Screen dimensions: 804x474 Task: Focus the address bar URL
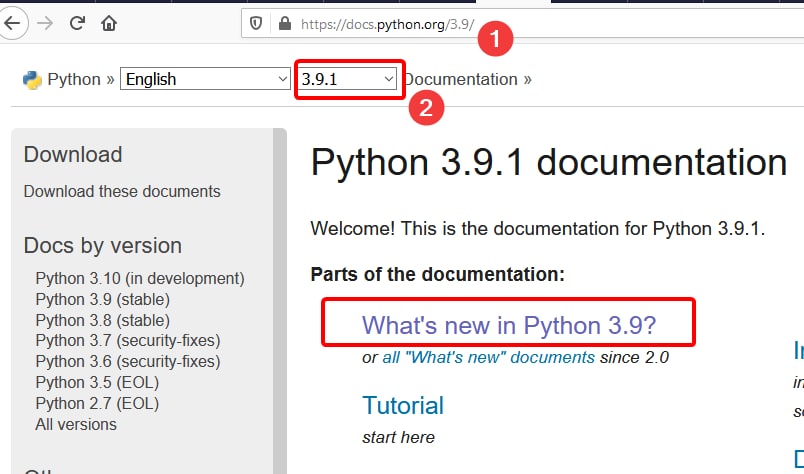click(x=388, y=24)
